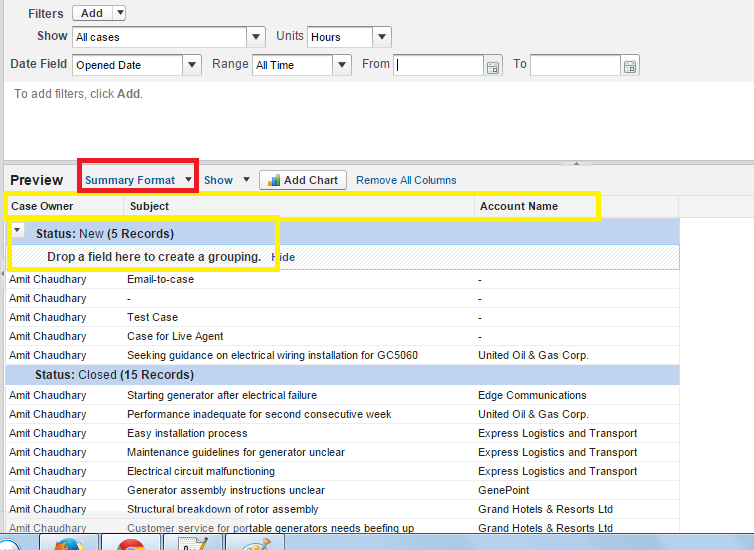
Task: Click the Subject column header
Action: pos(149,206)
